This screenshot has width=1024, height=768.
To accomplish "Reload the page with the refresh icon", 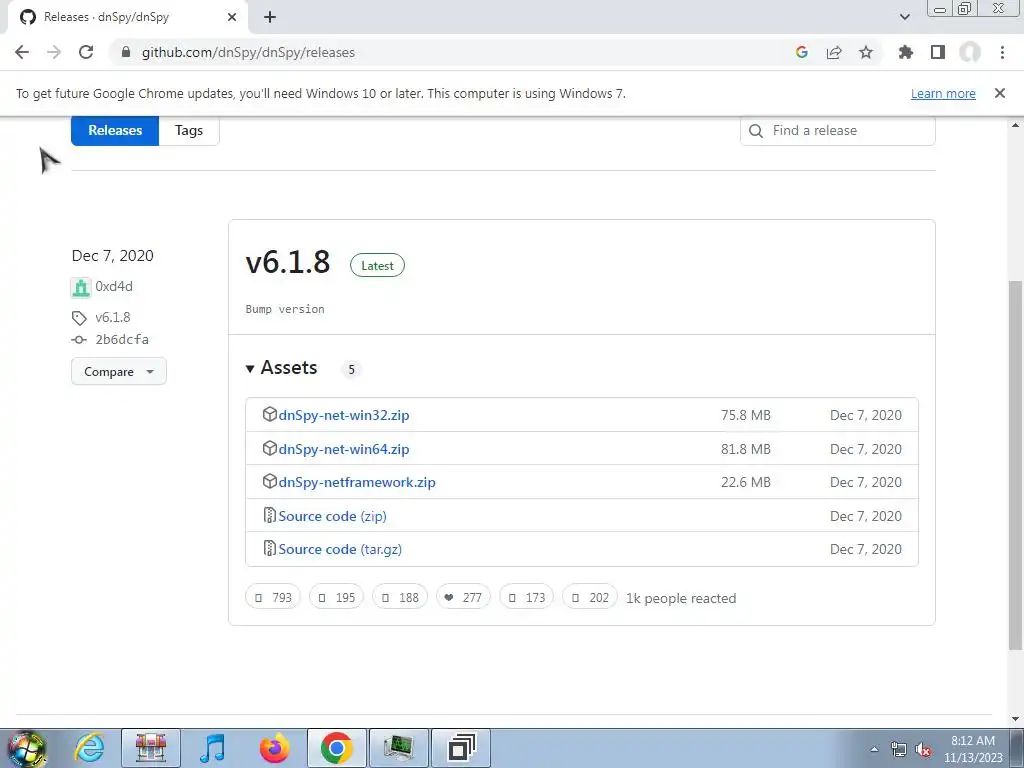I will coord(86,52).
